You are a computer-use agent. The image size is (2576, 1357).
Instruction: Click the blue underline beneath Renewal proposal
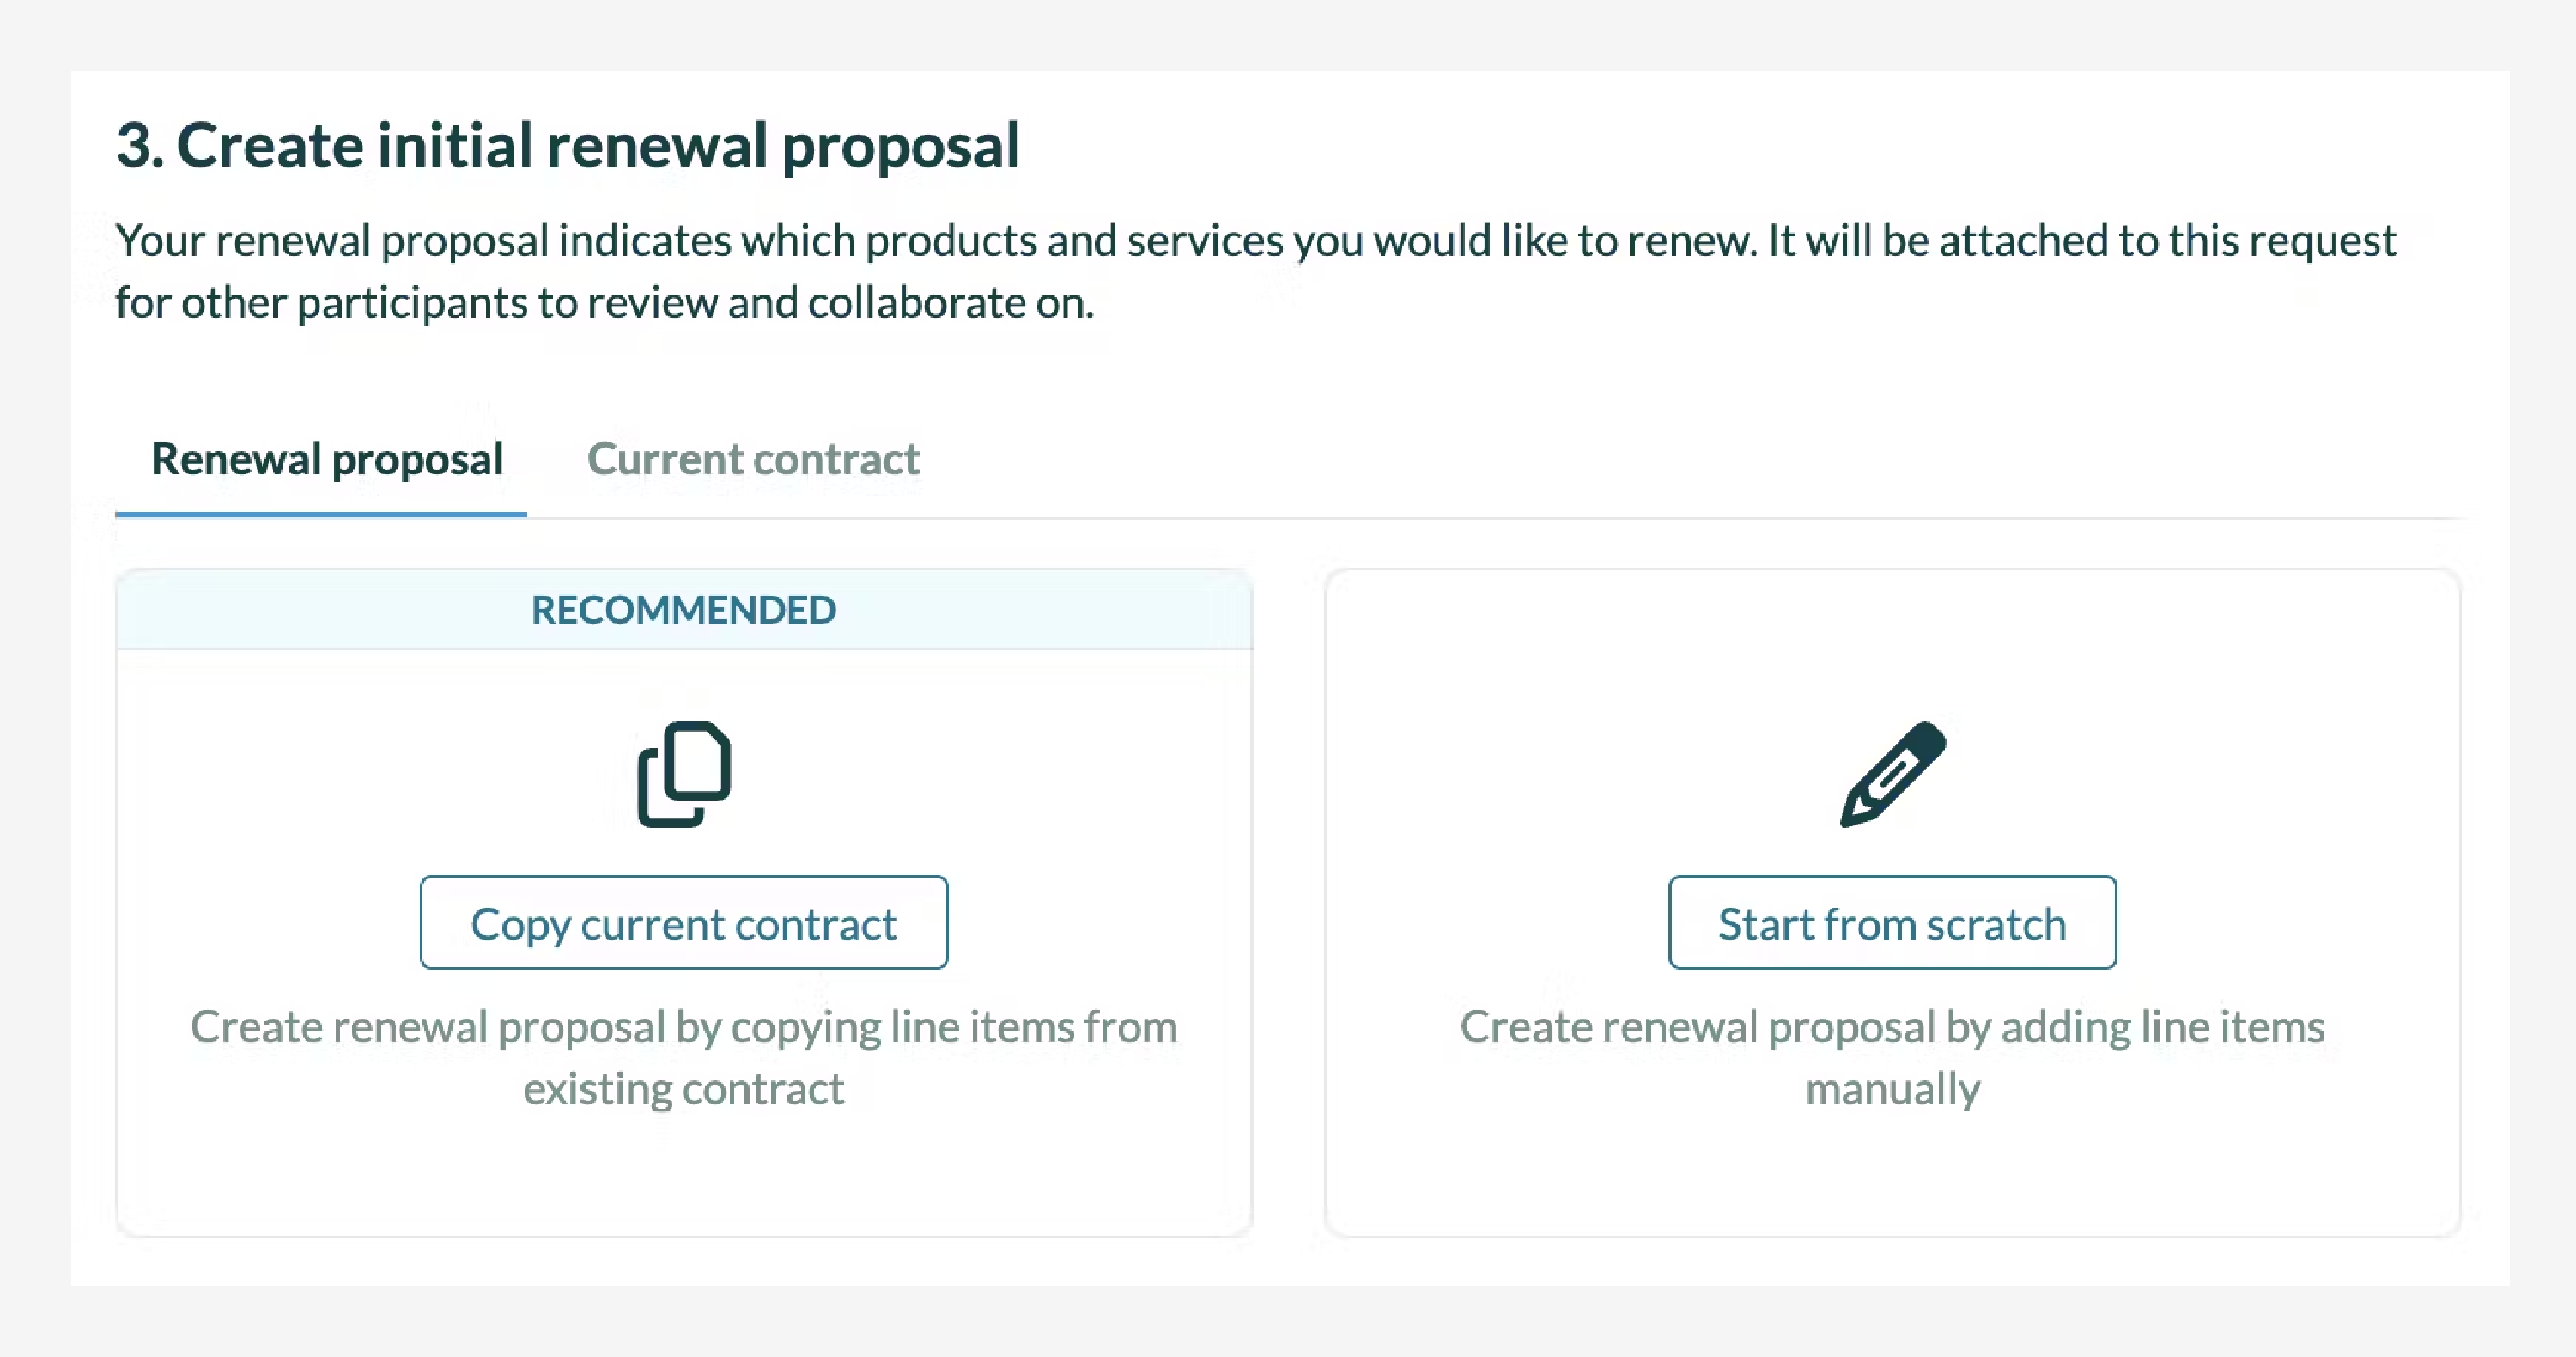coord(320,514)
